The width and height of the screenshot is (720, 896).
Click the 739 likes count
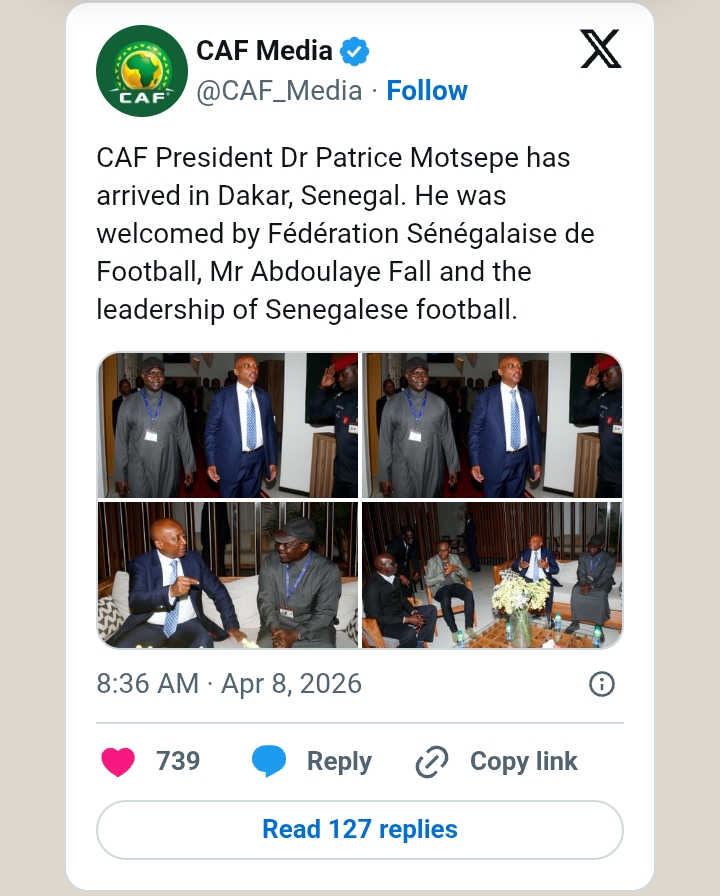click(178, 761)
